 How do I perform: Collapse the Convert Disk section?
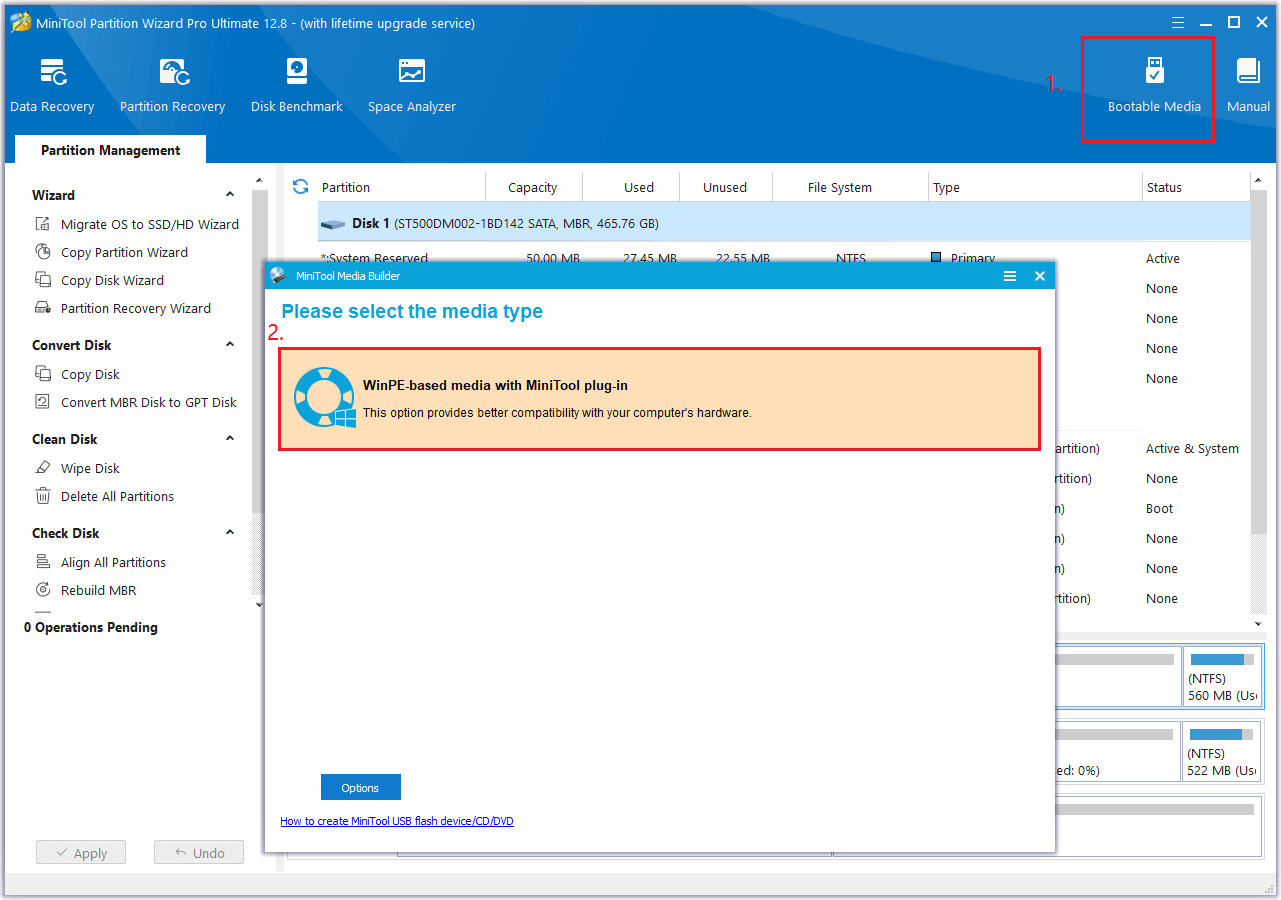coord(230,345)
